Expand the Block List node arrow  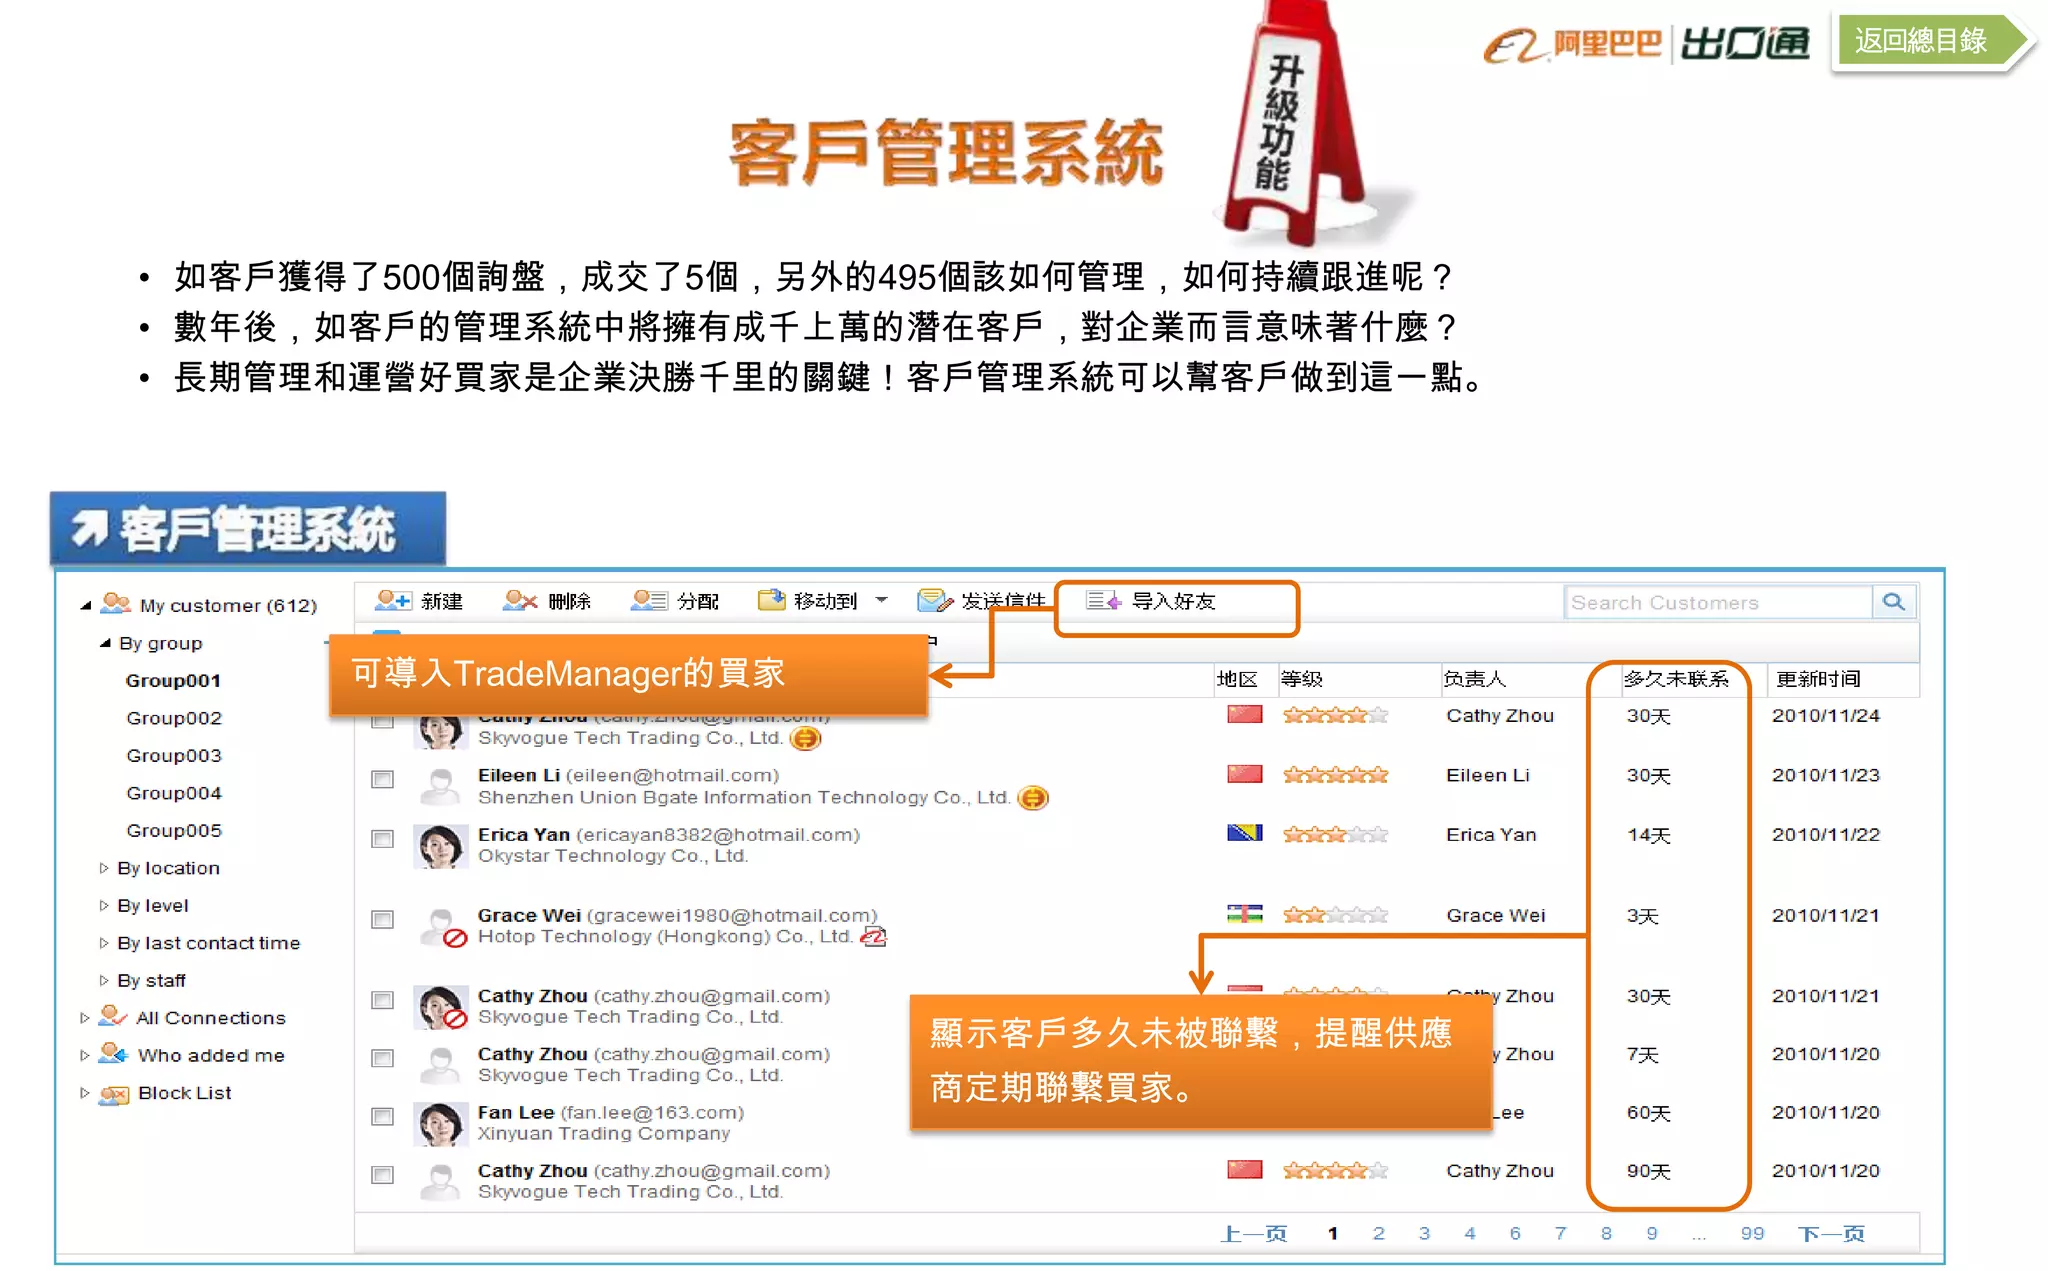[85, 1093]
